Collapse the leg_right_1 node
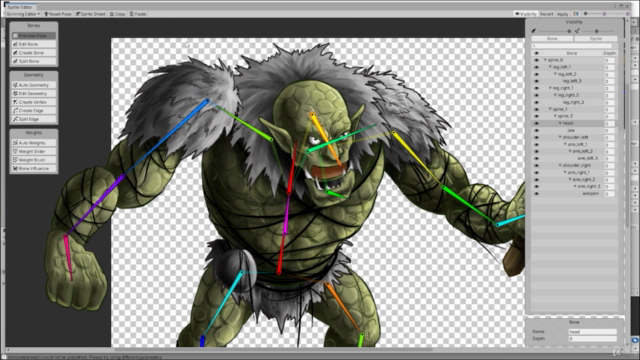The height and width of the screenshot is (360, 640). coord(550,88)
